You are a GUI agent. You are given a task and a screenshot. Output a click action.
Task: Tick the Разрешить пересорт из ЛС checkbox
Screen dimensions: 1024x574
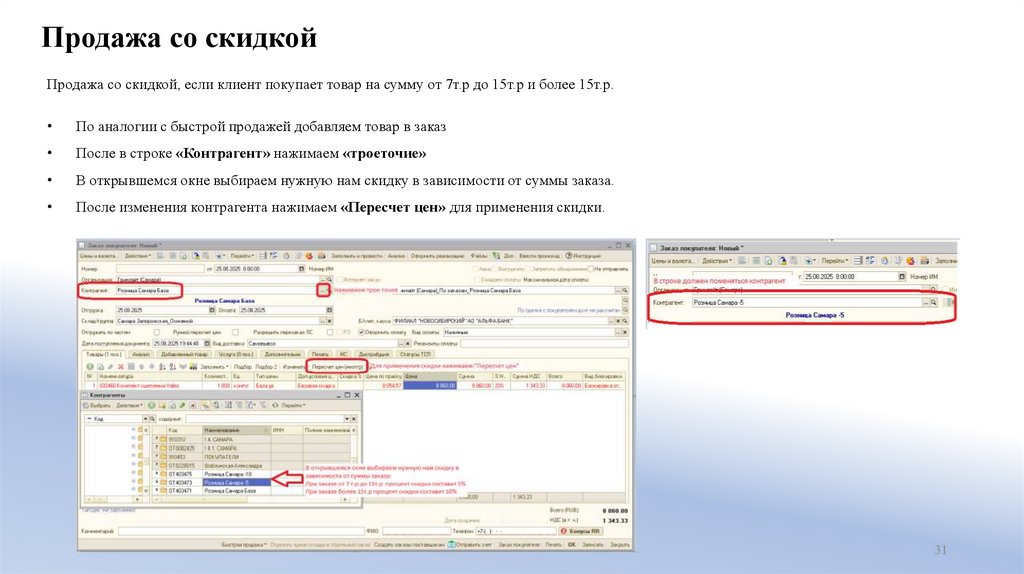330,332
